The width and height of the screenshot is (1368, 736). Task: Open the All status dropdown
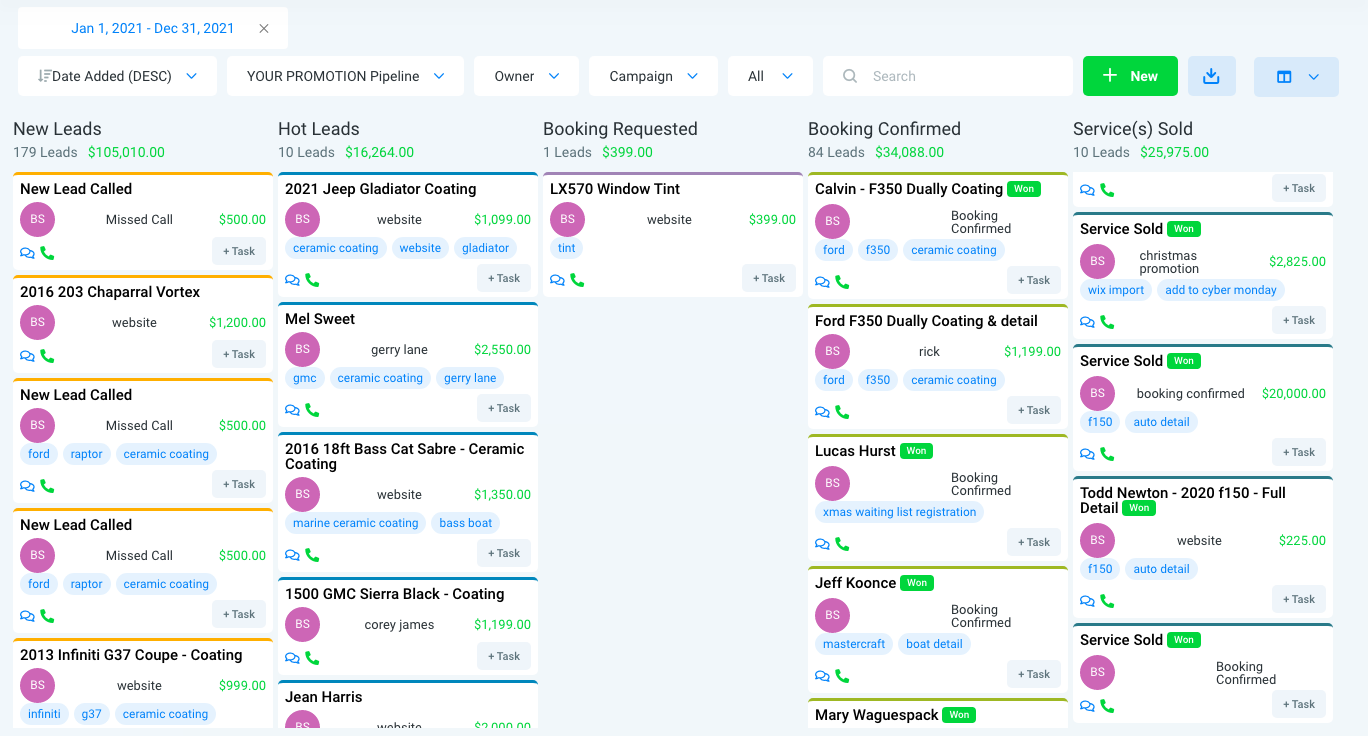770,76
